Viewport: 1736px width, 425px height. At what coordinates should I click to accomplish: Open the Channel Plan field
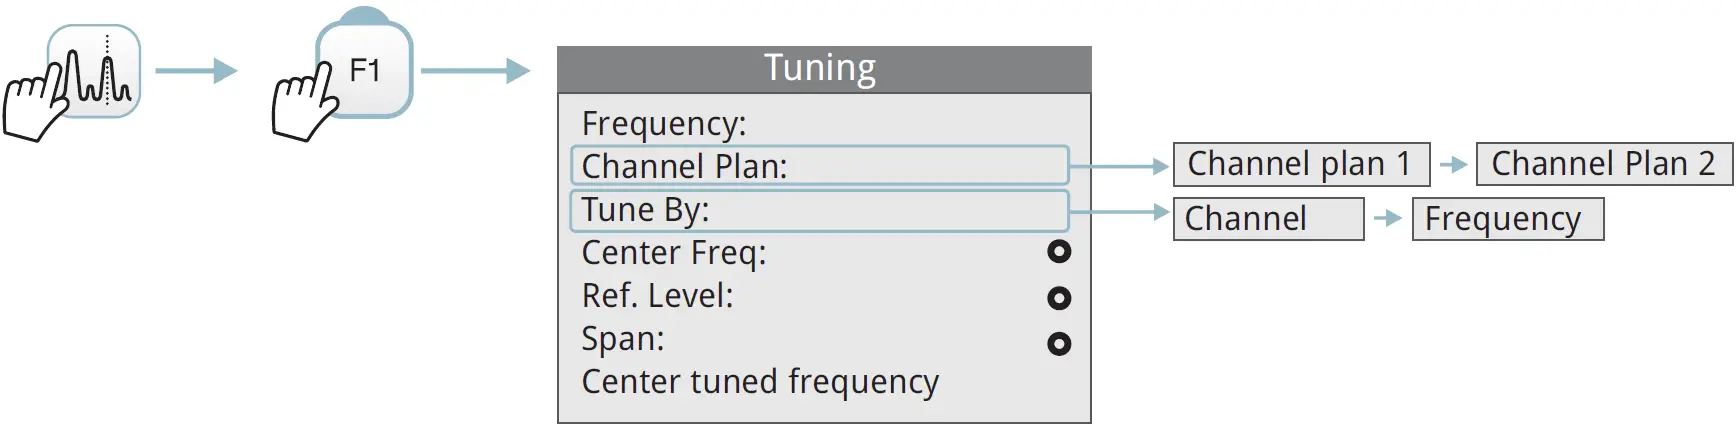tap(819, 166)
